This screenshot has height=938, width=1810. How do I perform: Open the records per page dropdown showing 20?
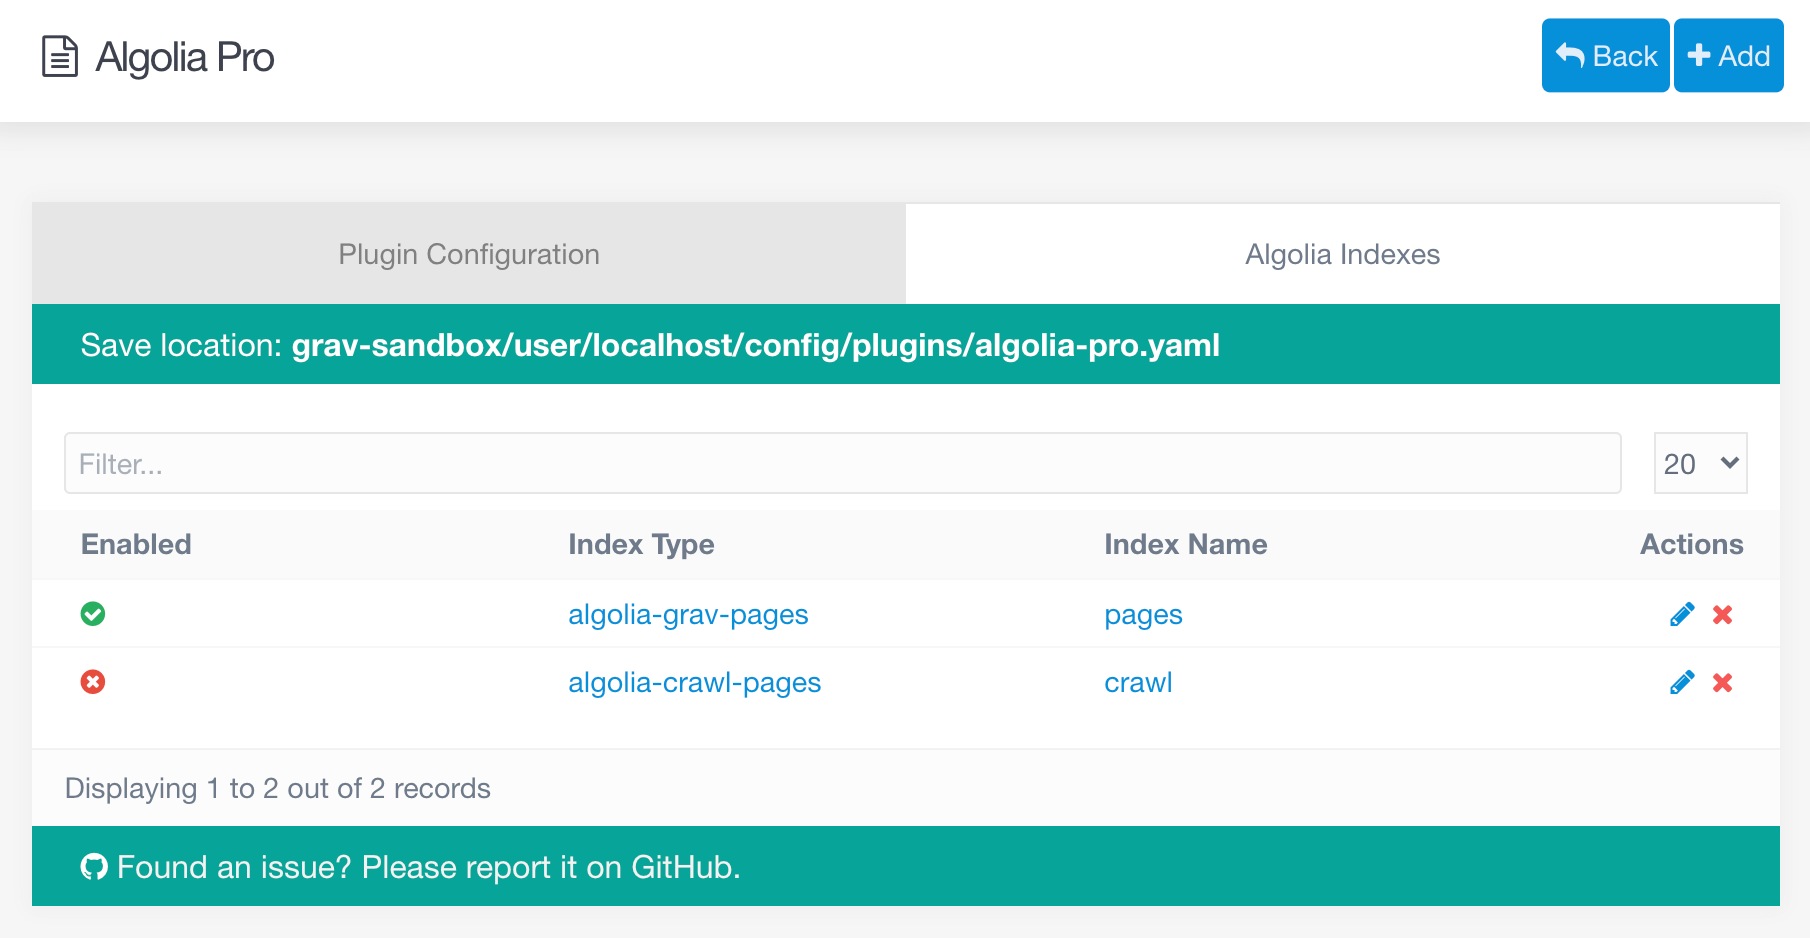pos(1700,463)
